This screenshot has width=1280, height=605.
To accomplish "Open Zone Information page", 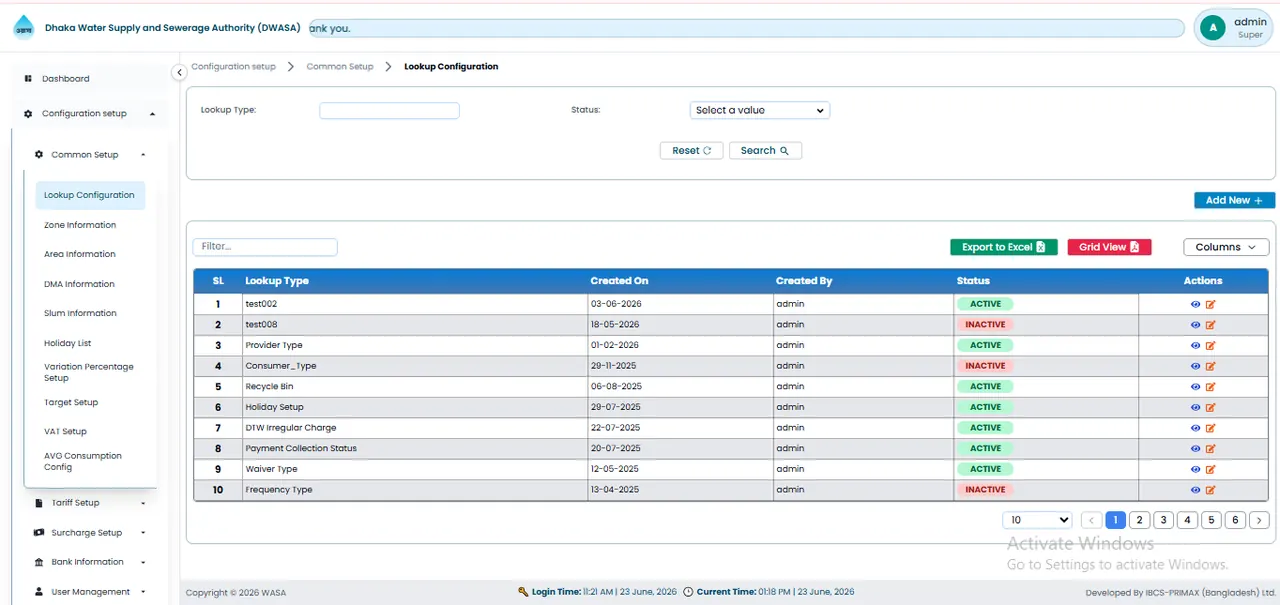I will pos(80,225).
